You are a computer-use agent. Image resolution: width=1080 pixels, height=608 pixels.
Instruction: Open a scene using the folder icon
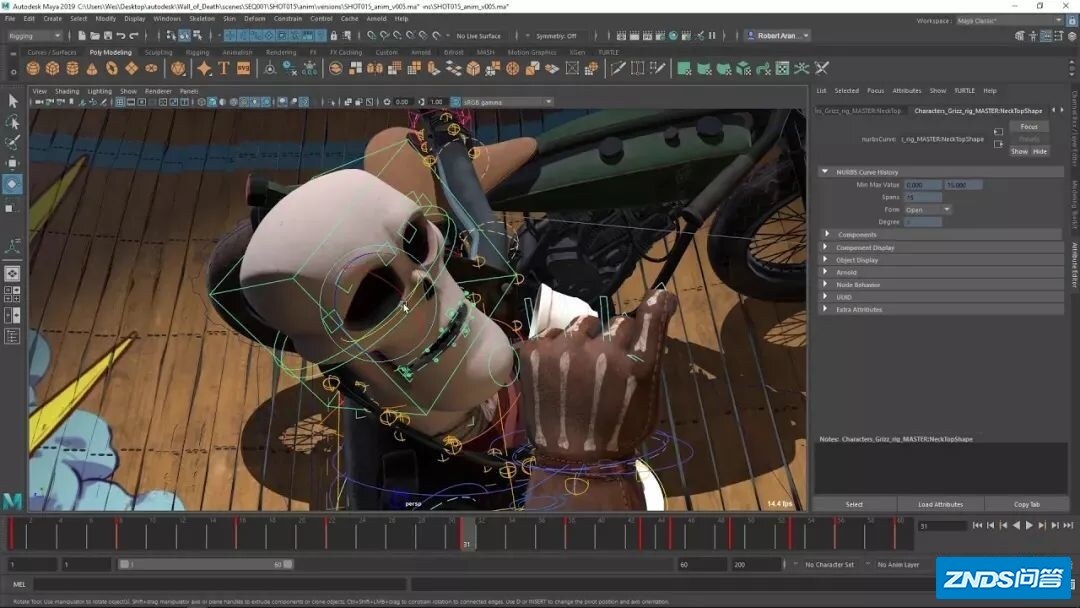[x=95, y=36]
